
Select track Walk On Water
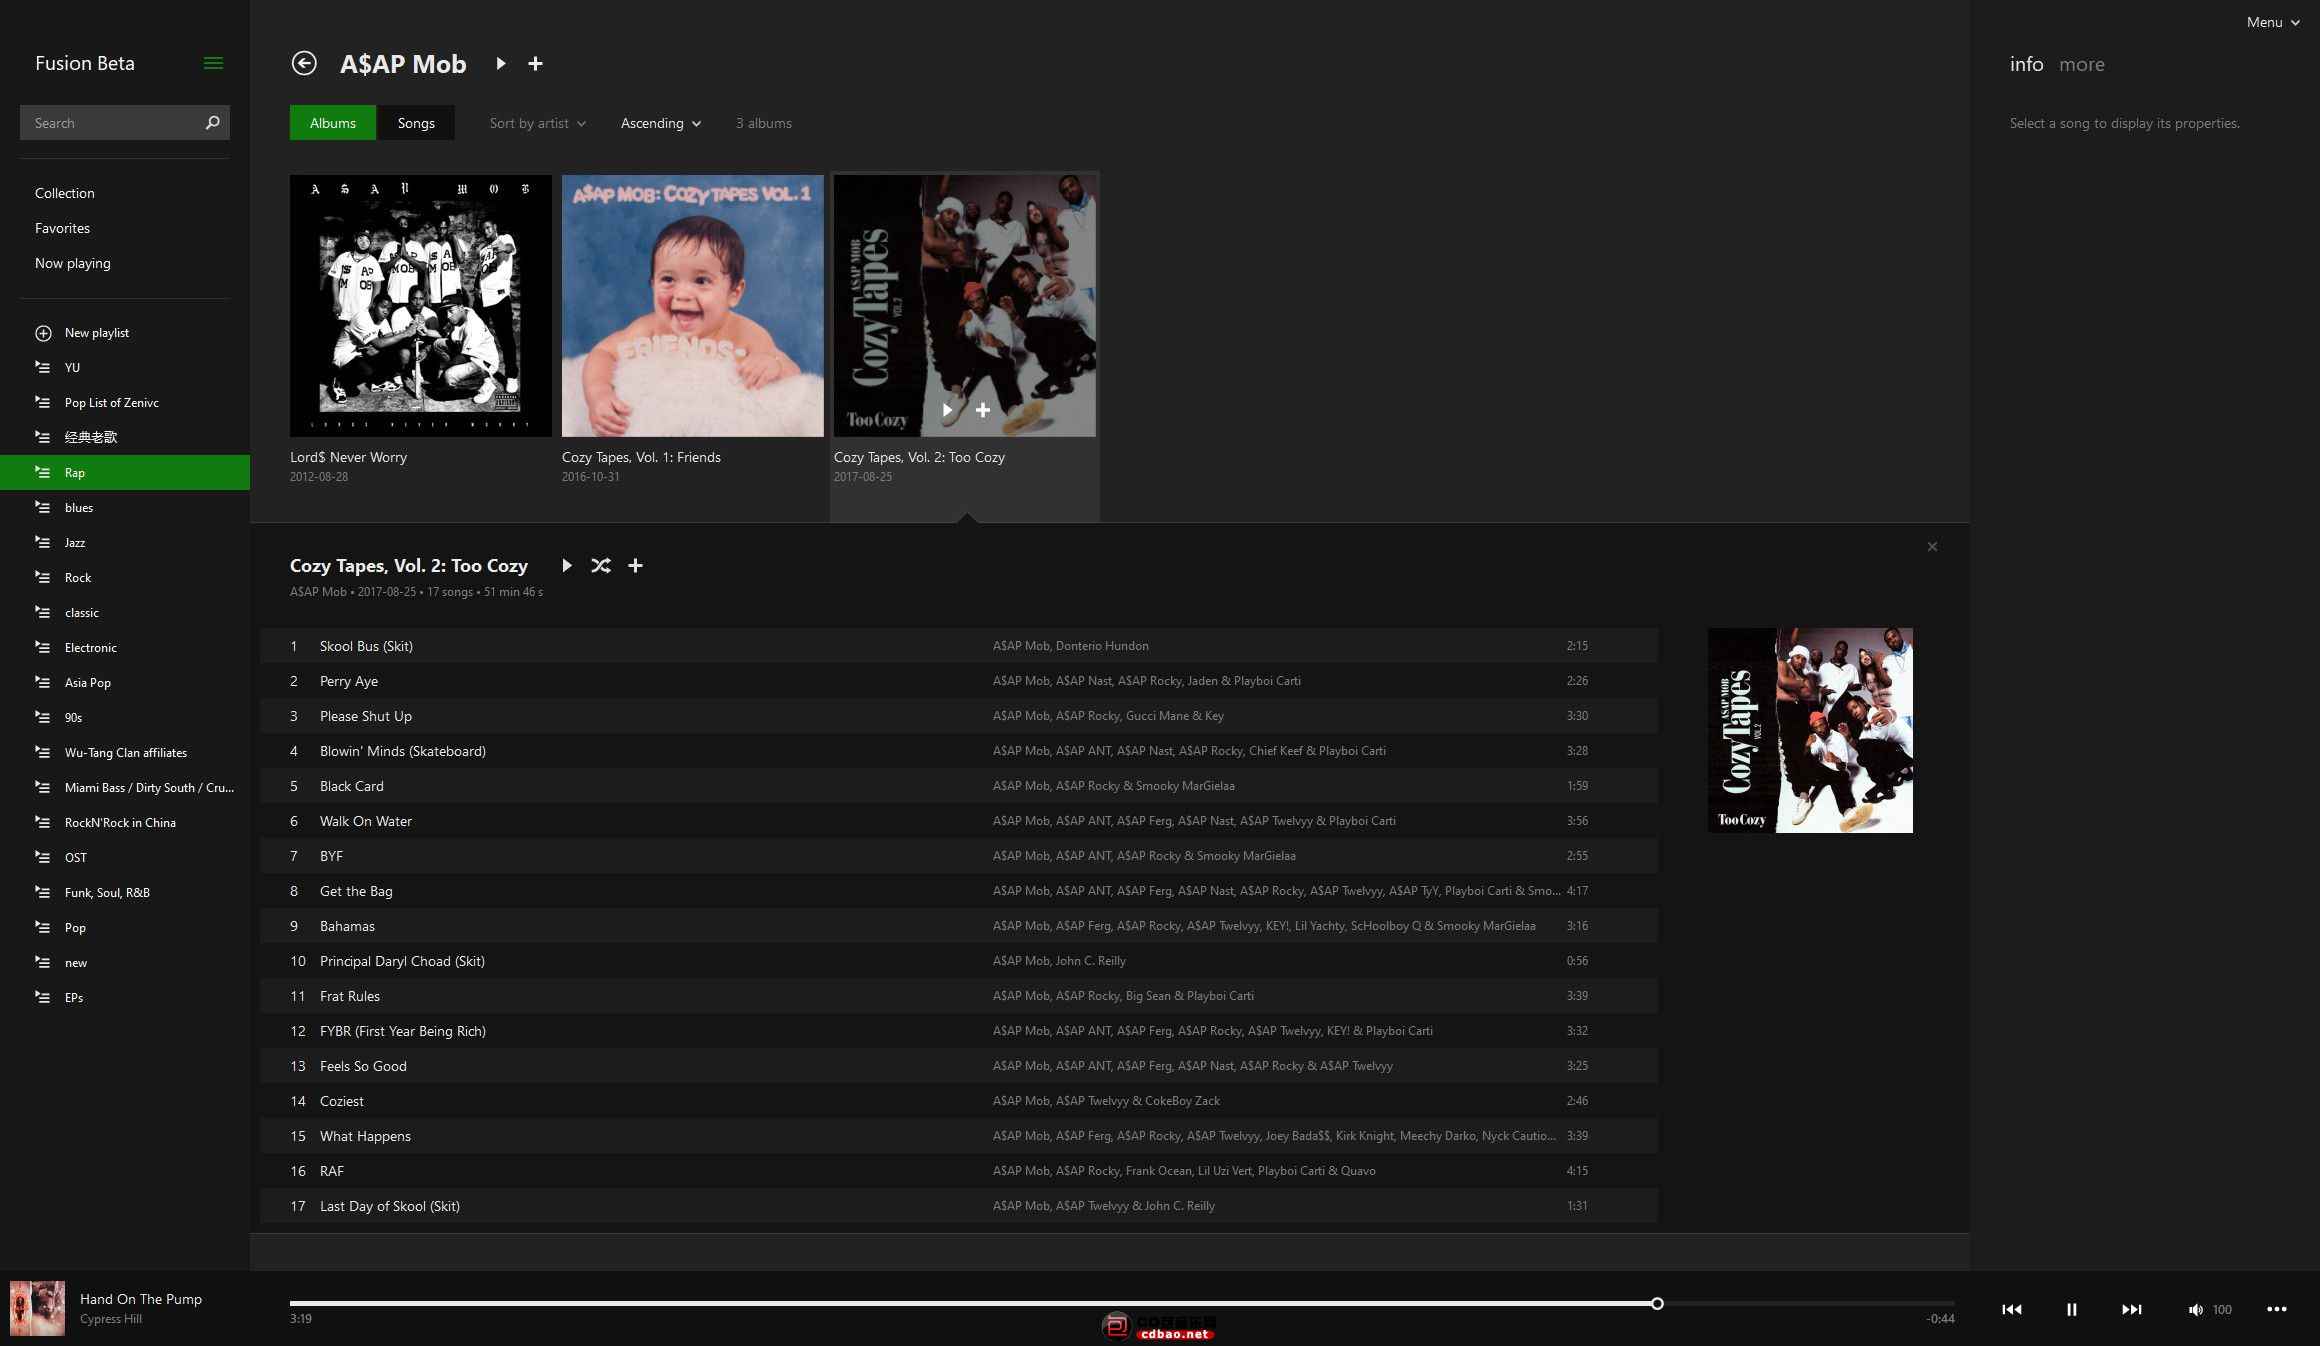(959, 821)
